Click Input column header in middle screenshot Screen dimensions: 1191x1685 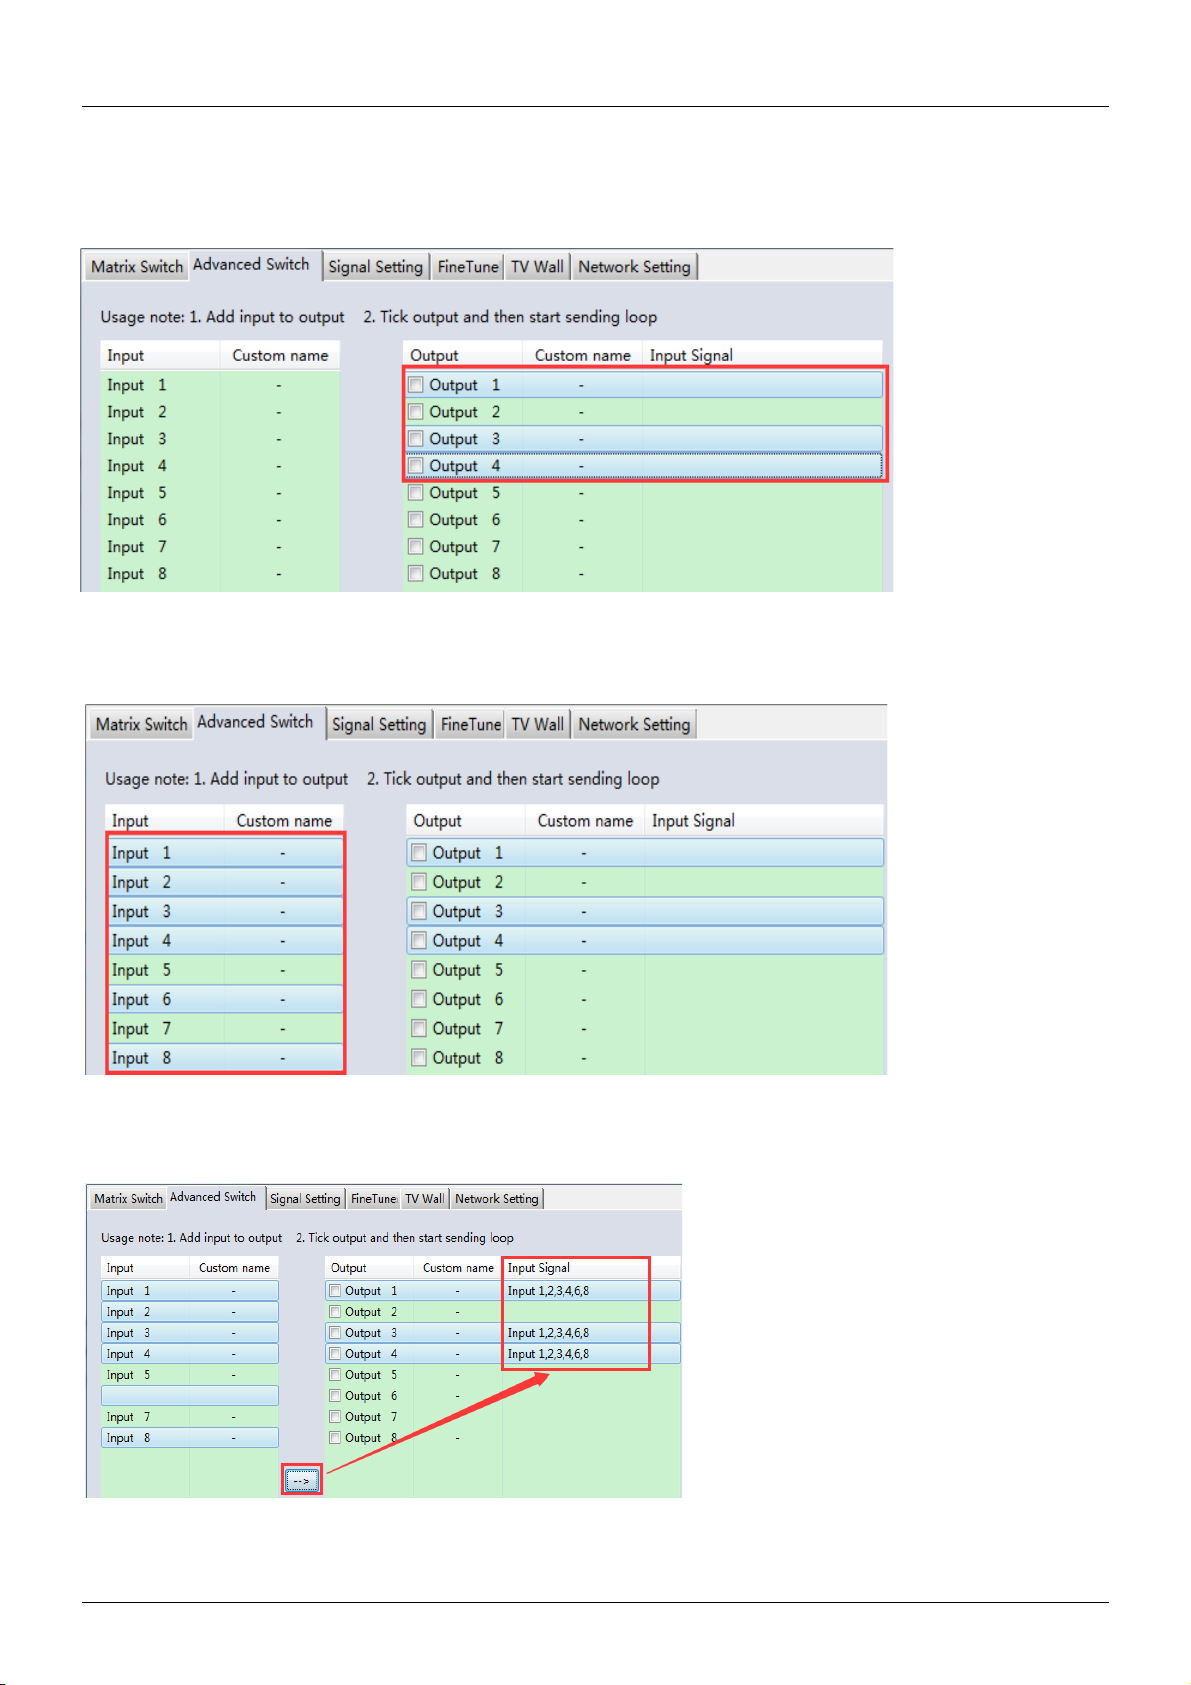coord(165,821)
